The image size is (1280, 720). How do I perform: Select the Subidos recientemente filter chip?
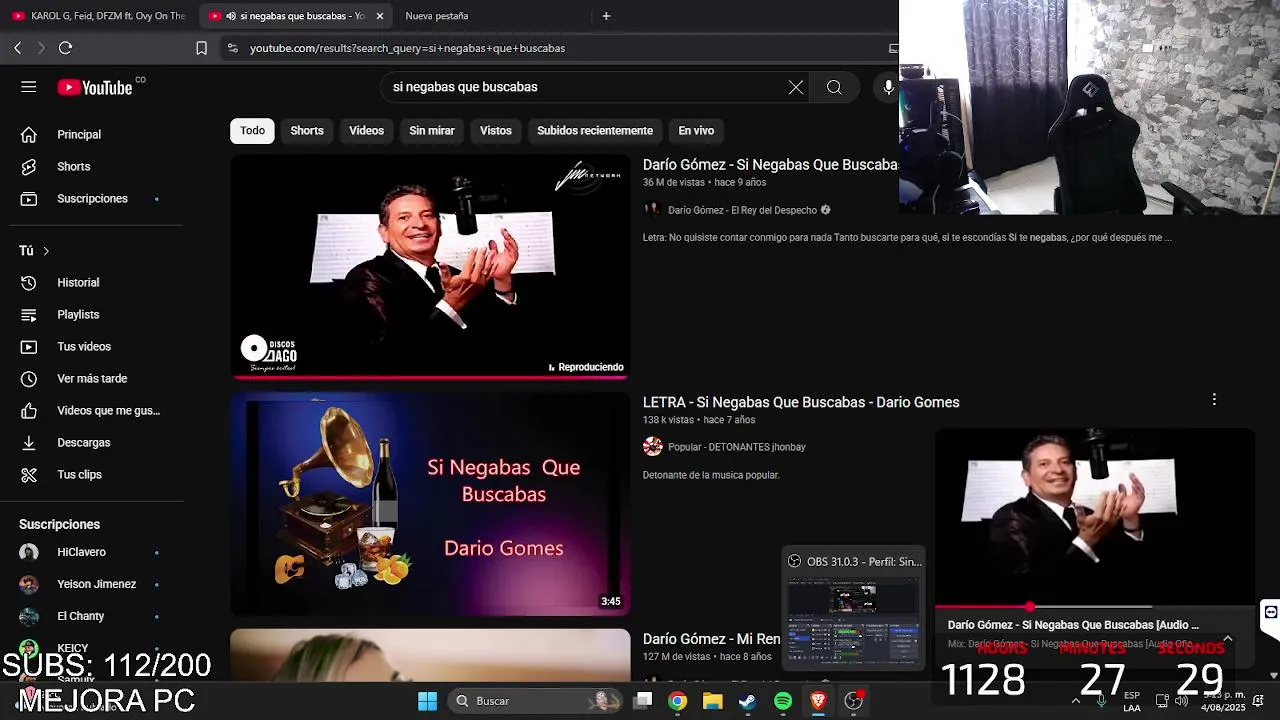tap(595, 131)
